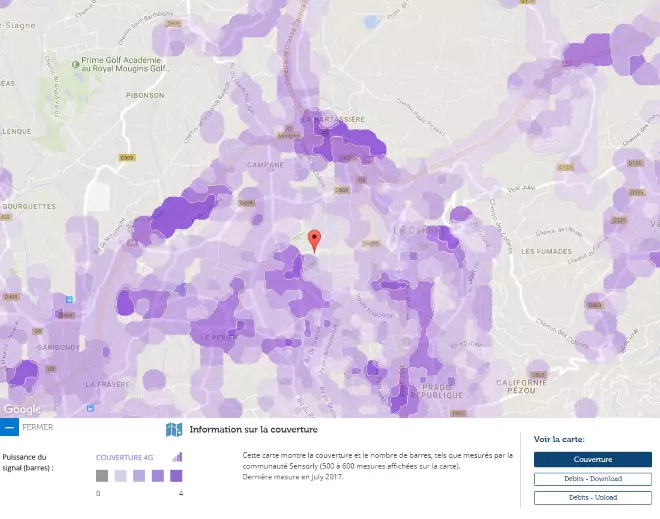
Task: Switch map to Débits - Download
Action: (x=592, y=479)
